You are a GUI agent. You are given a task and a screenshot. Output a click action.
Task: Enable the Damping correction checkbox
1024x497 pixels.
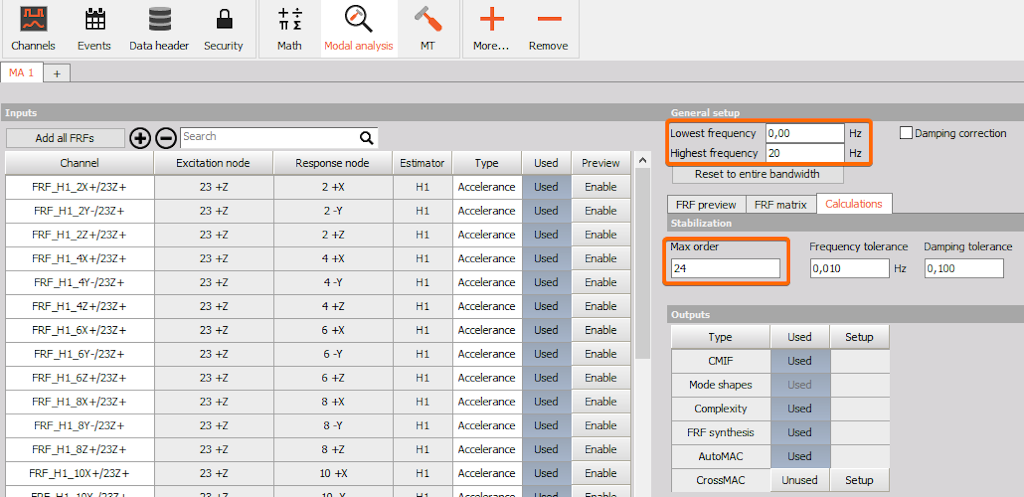(x=907, y=133)
